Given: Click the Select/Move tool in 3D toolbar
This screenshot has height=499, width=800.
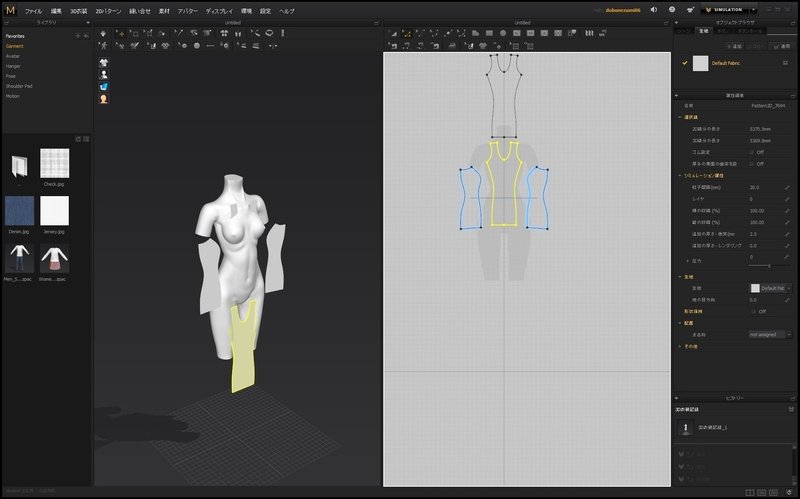Looking at the screenshot, I should (120, 33).
